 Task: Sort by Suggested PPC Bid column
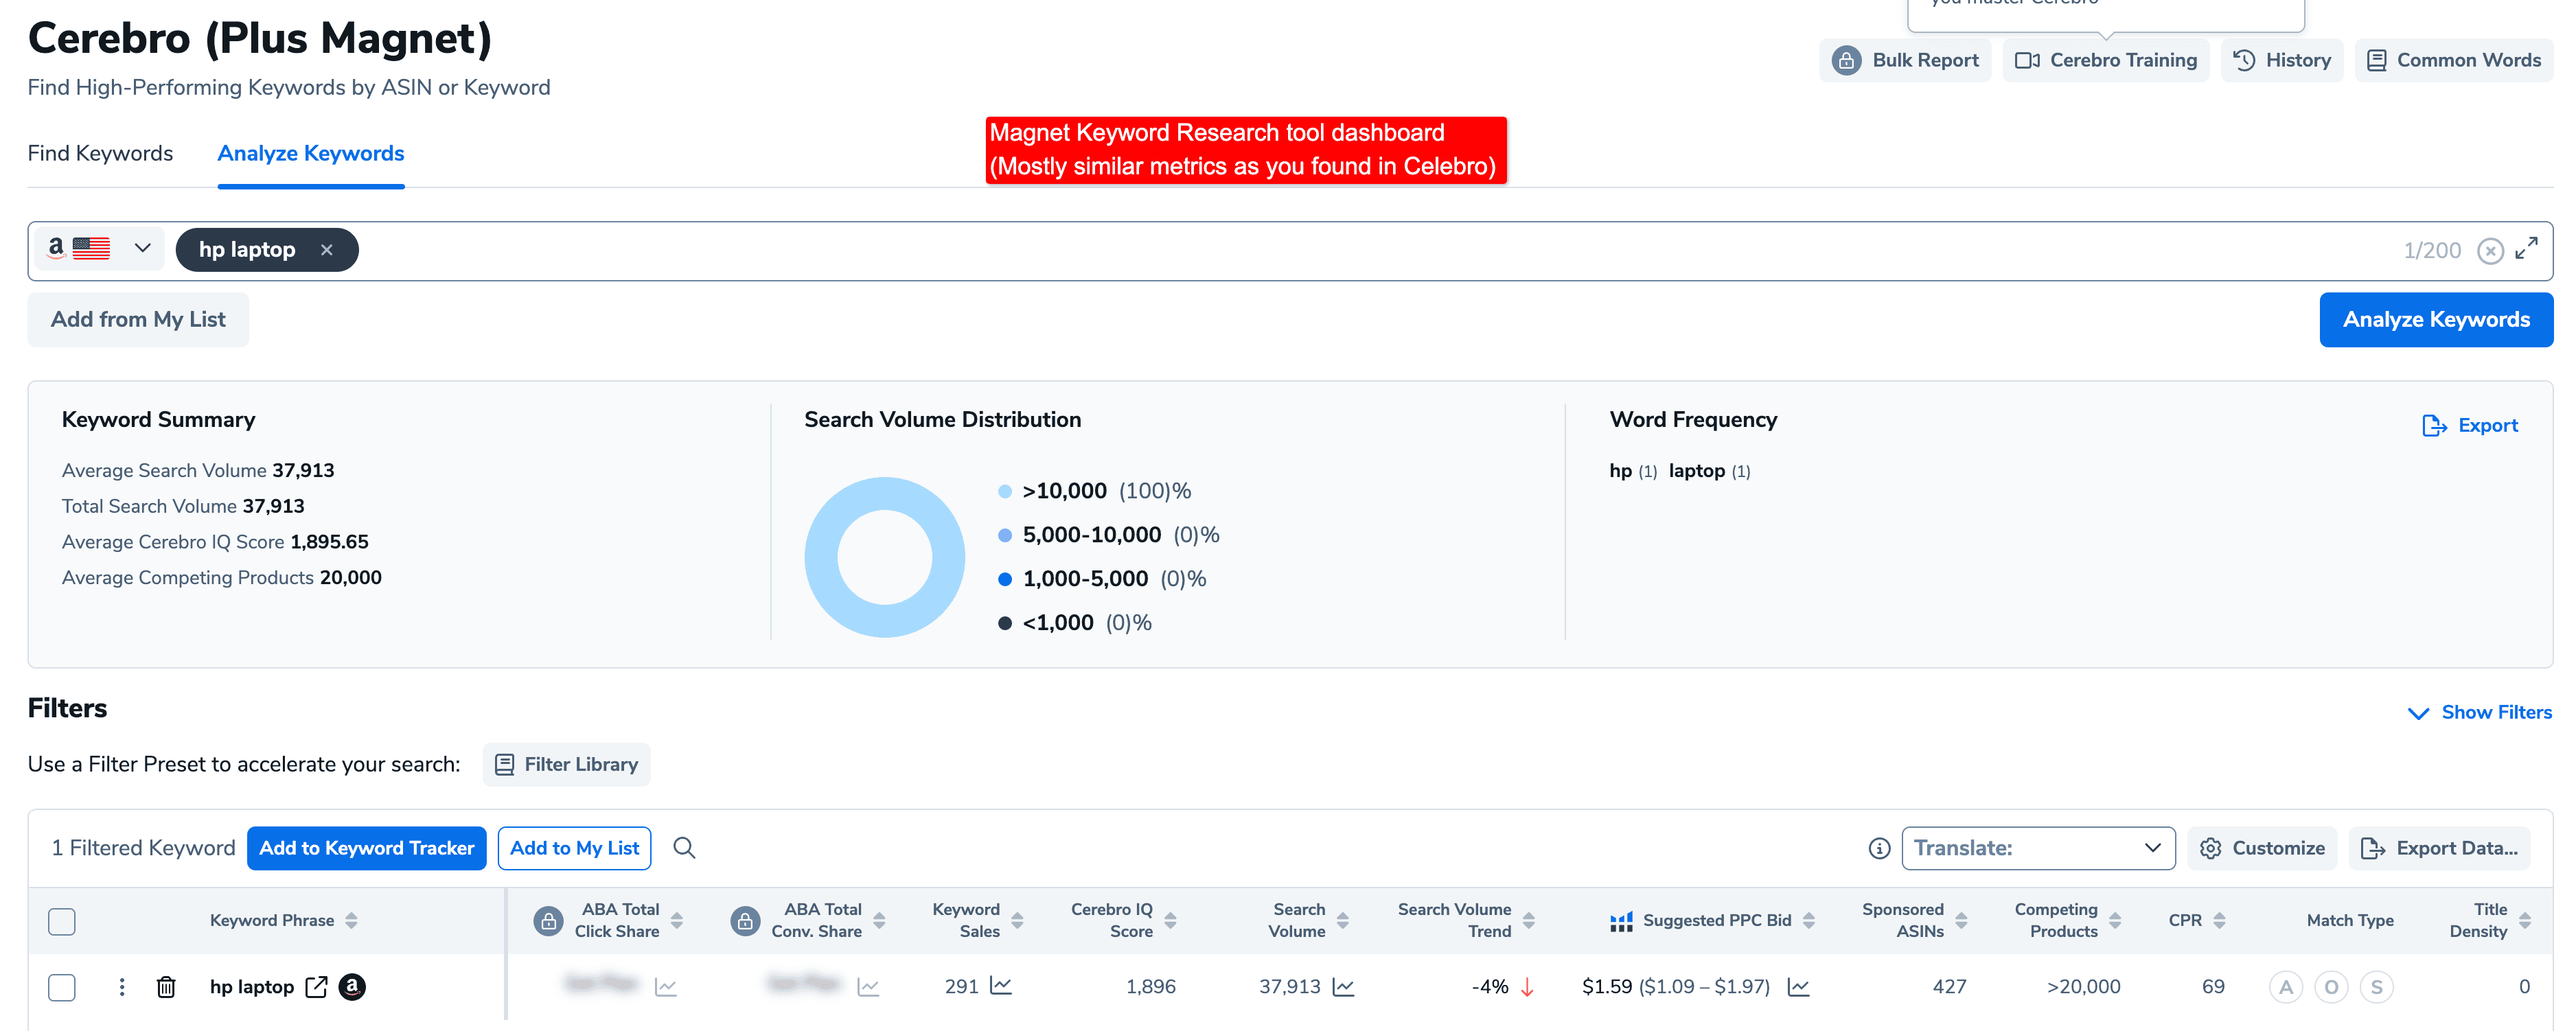pyautogui.click(x=1808, y=920)
